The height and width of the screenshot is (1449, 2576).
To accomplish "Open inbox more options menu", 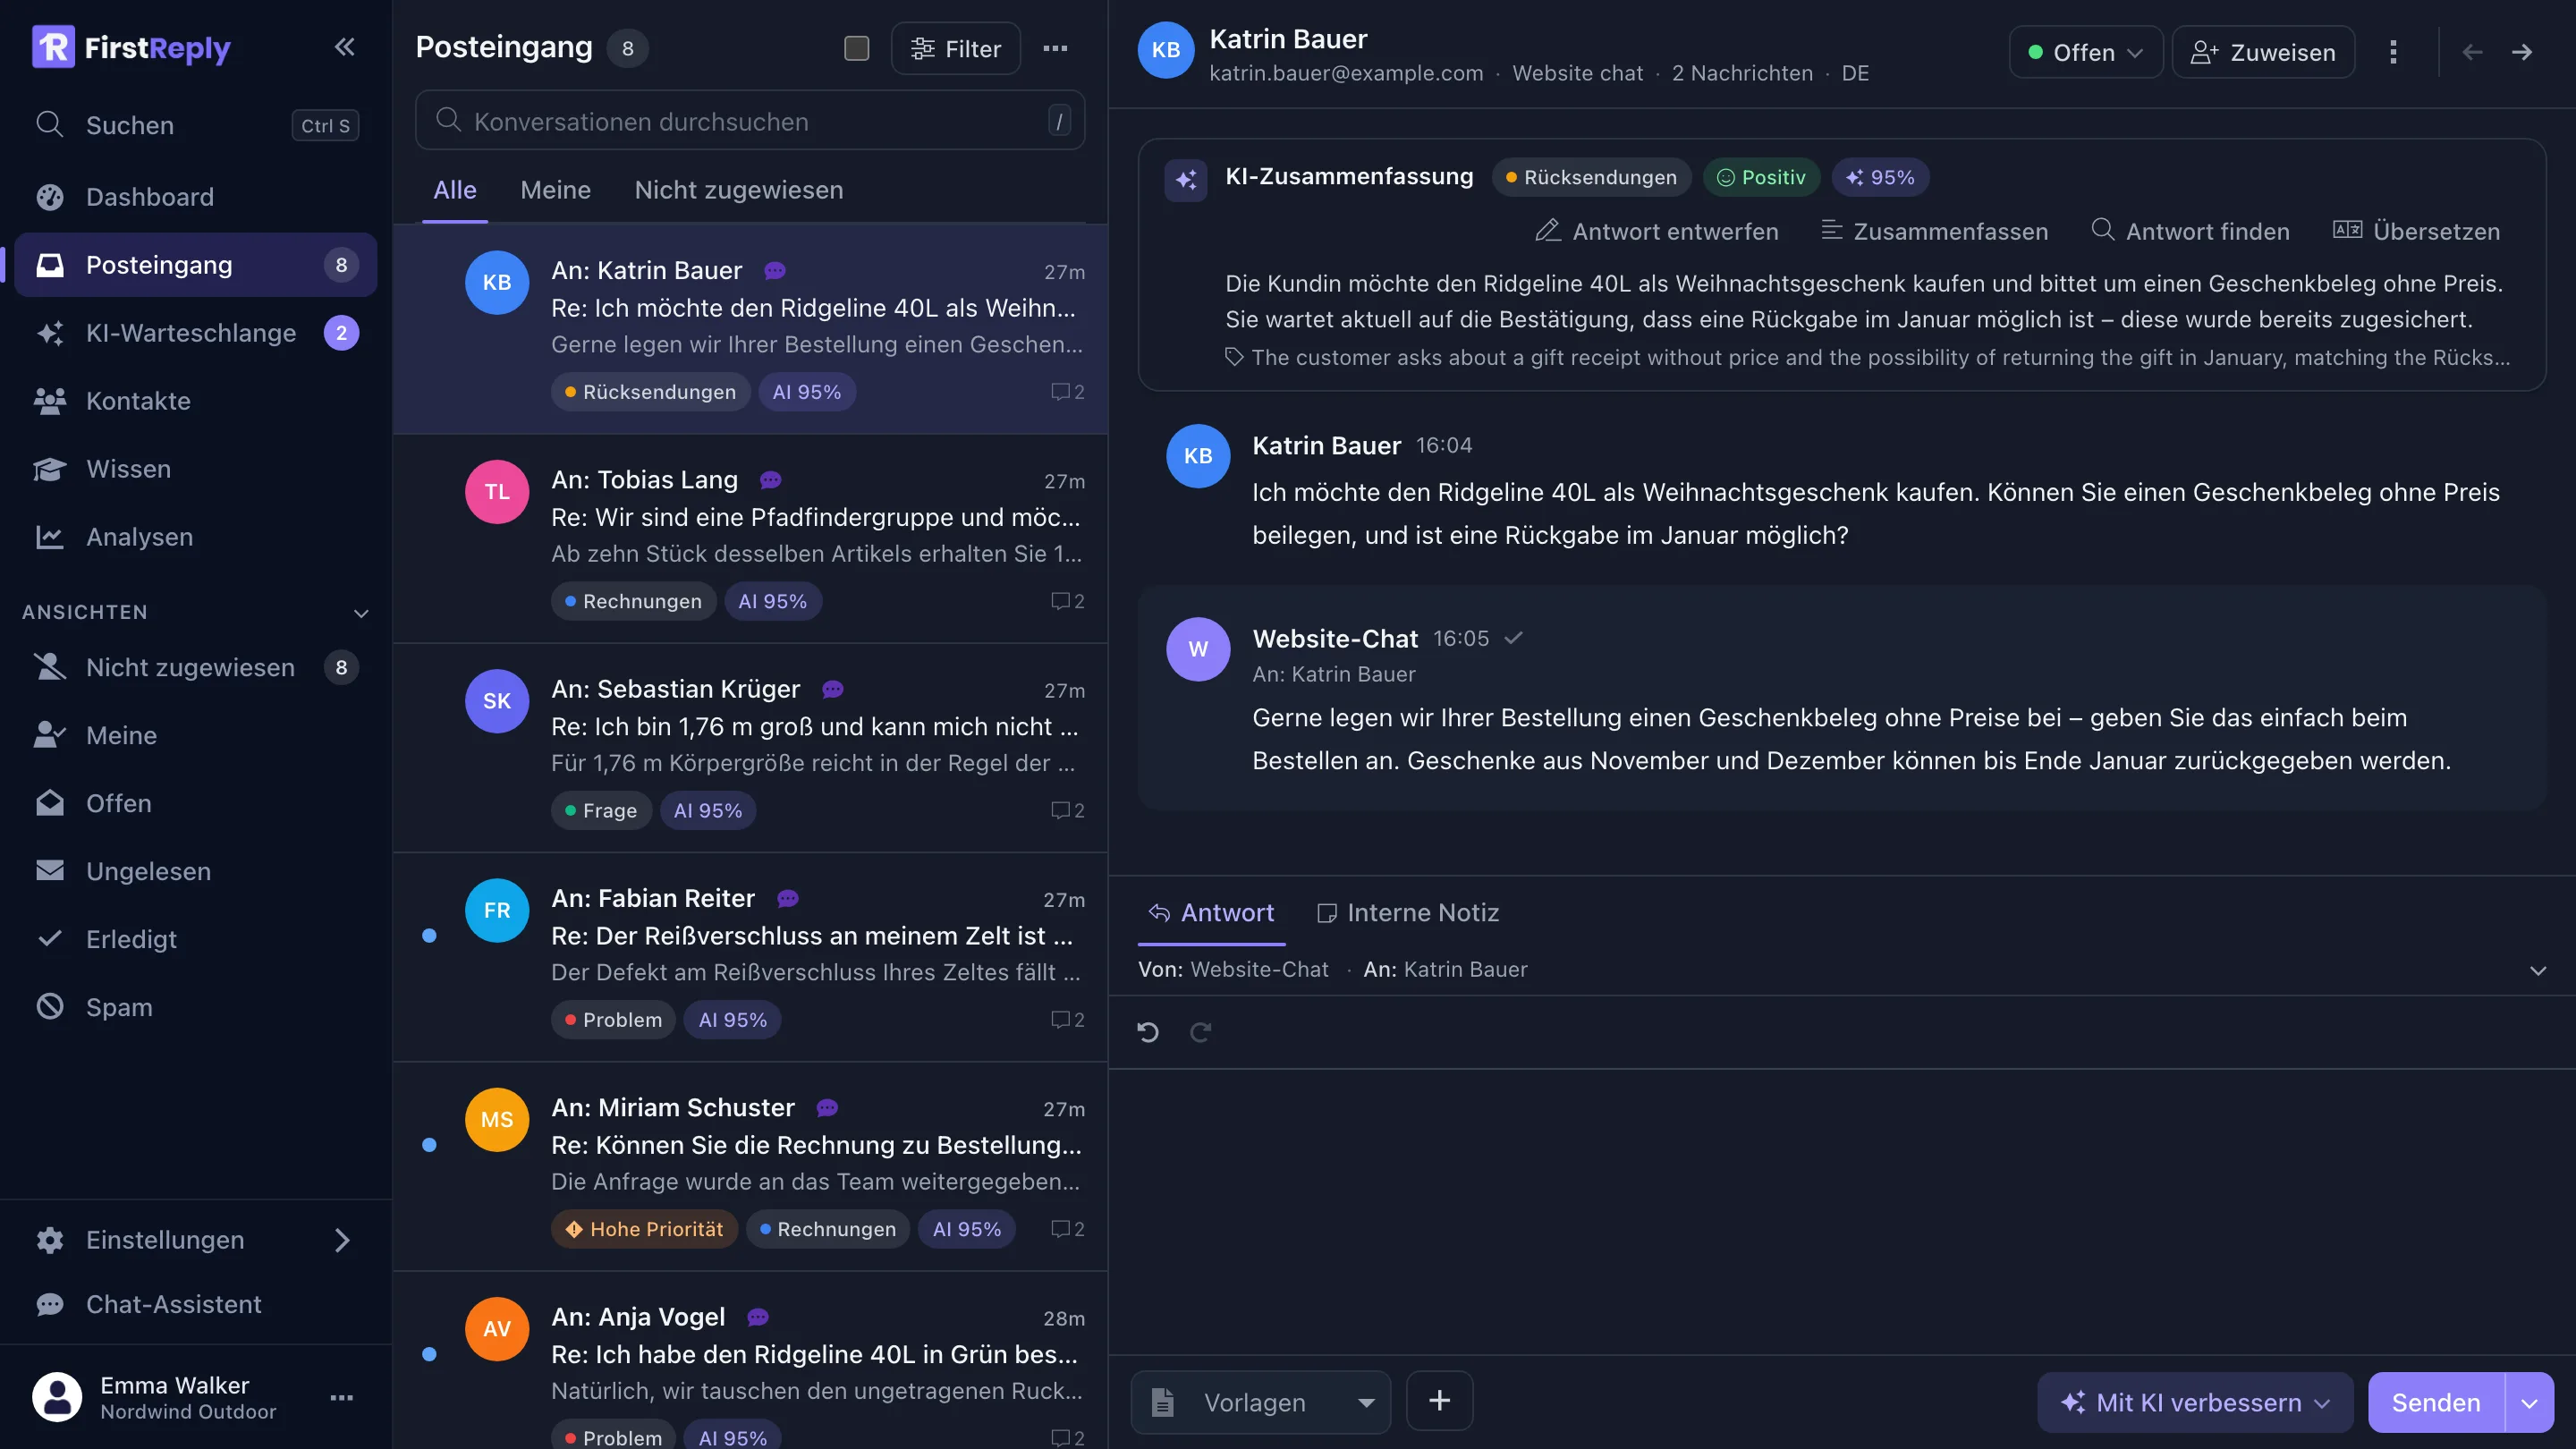I will pyautogui.click(x=1055, y=48).
